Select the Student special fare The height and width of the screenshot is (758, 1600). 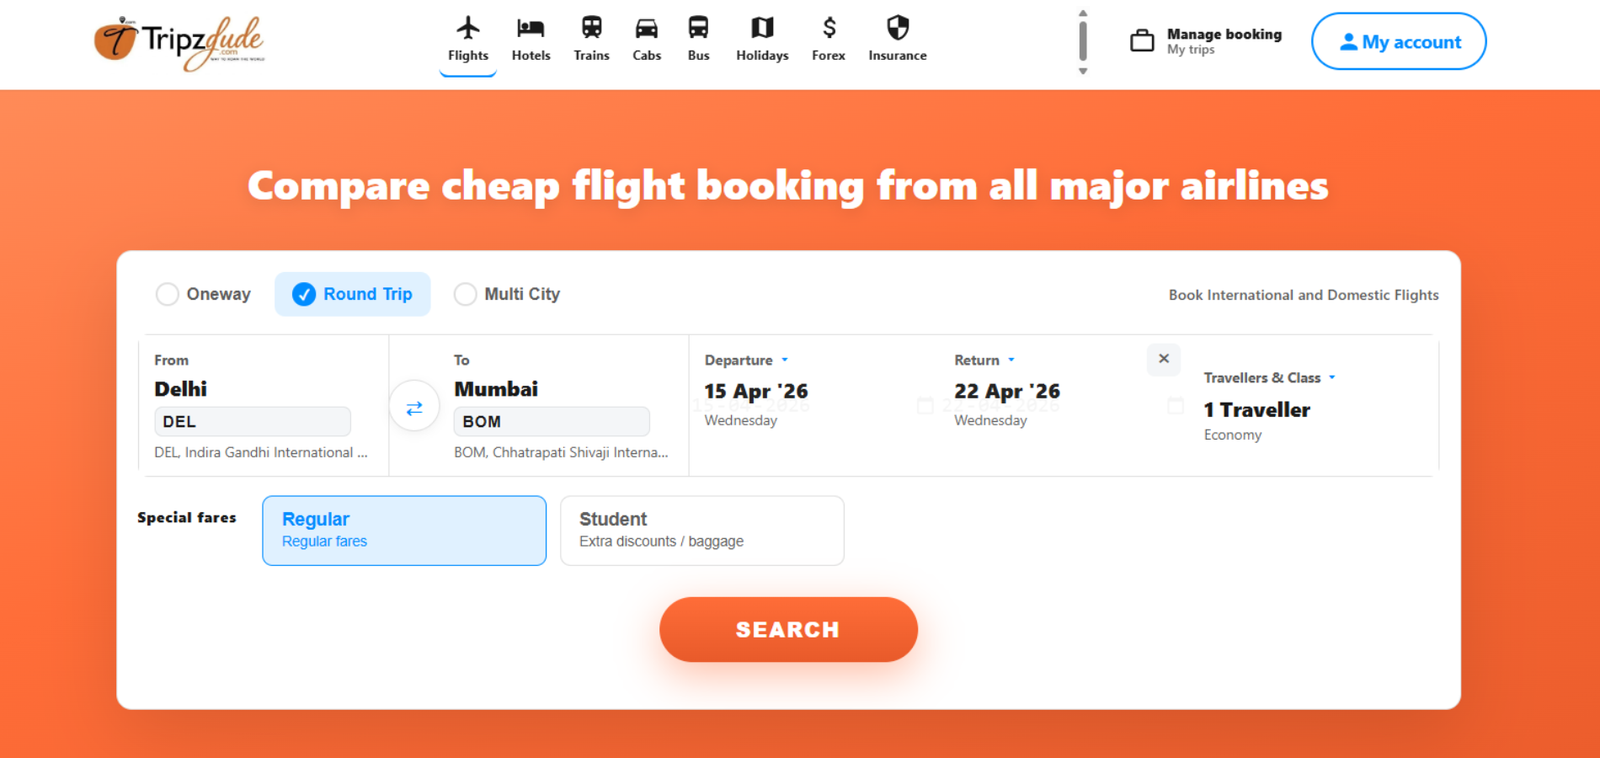702,530
